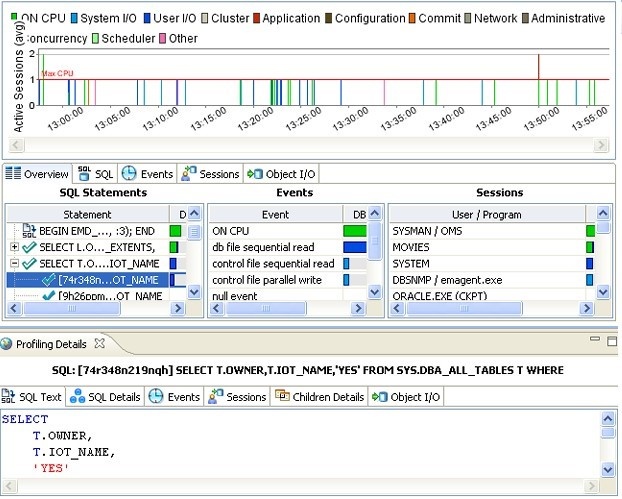The image size is (622, 499).
Task: Expand the SELECT L.O...EXTENTS statement node
Action: [14, 247]
